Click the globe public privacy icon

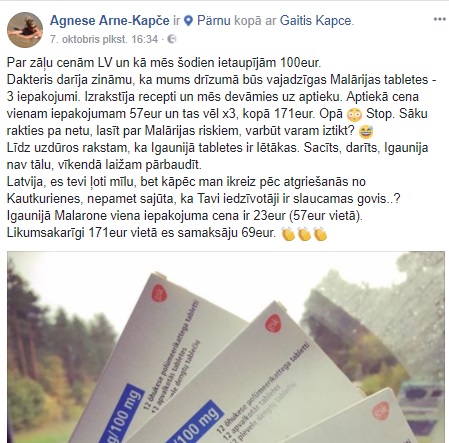tap(171, 39)
